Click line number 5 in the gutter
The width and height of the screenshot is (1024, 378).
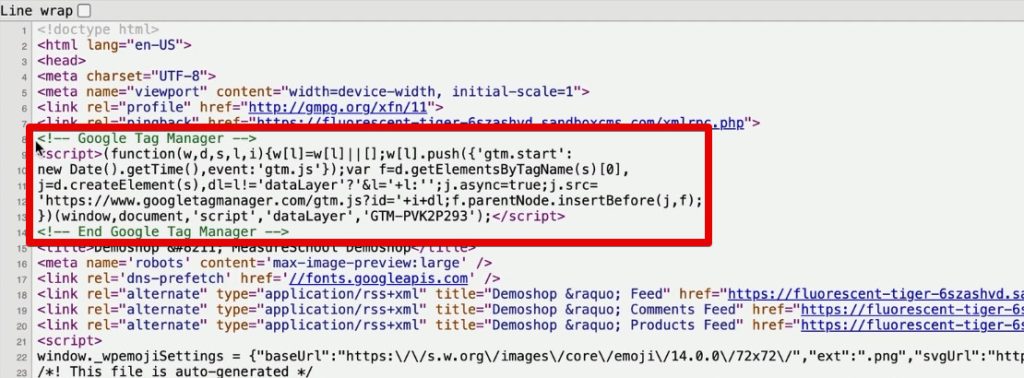24,92
